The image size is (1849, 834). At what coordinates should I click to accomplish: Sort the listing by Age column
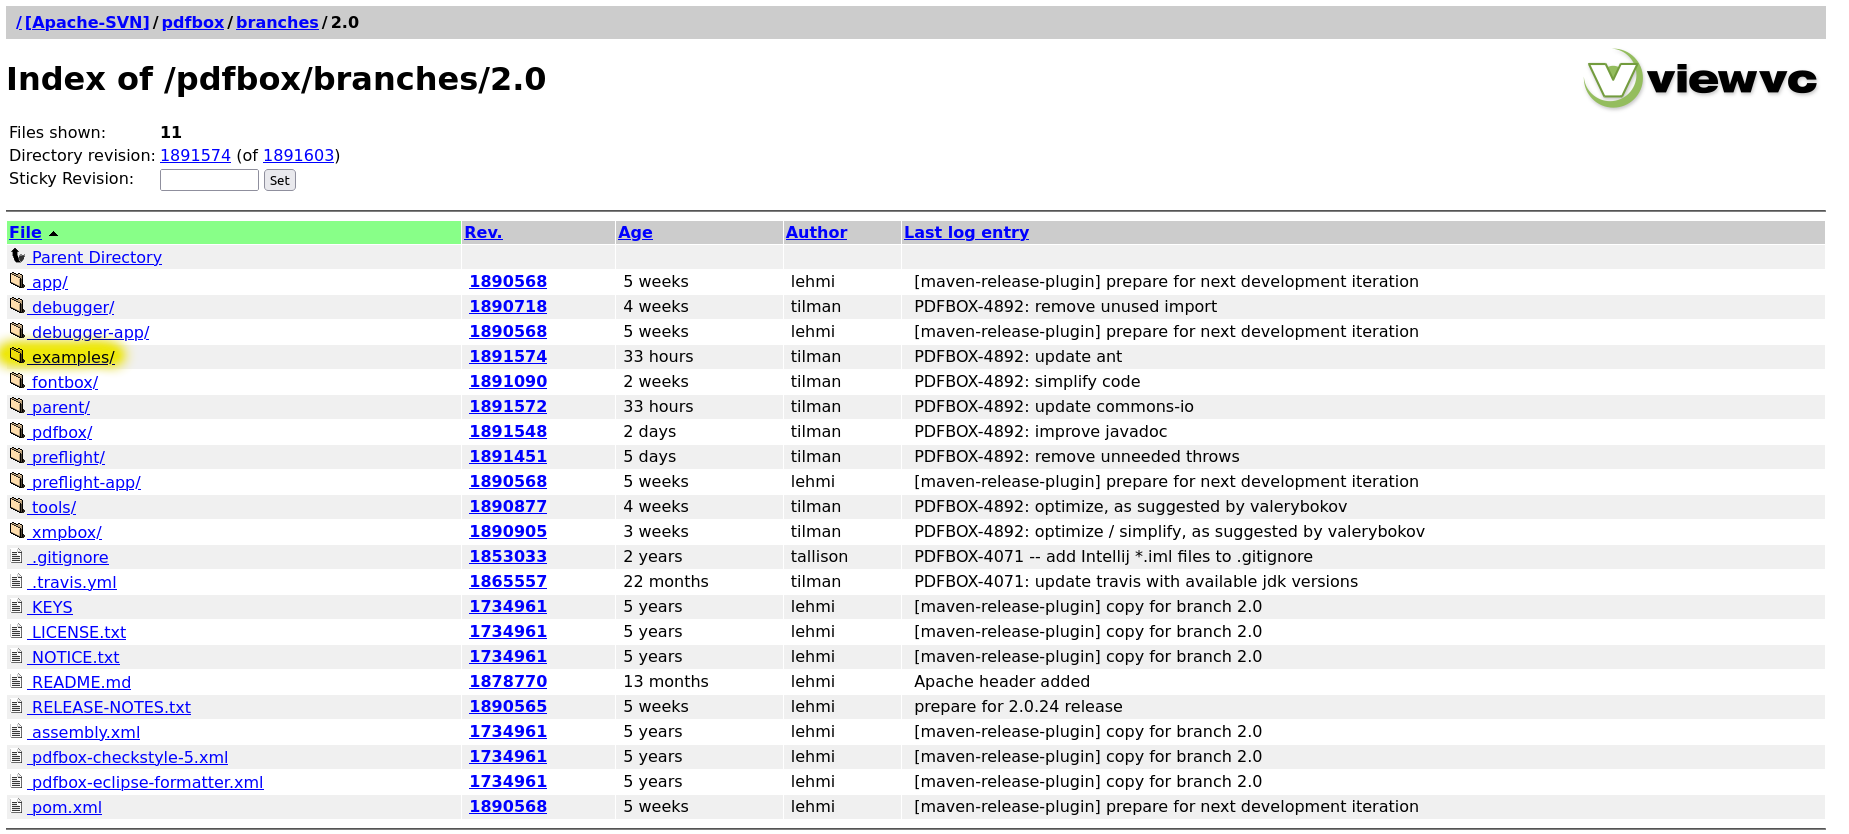[635, 232]
